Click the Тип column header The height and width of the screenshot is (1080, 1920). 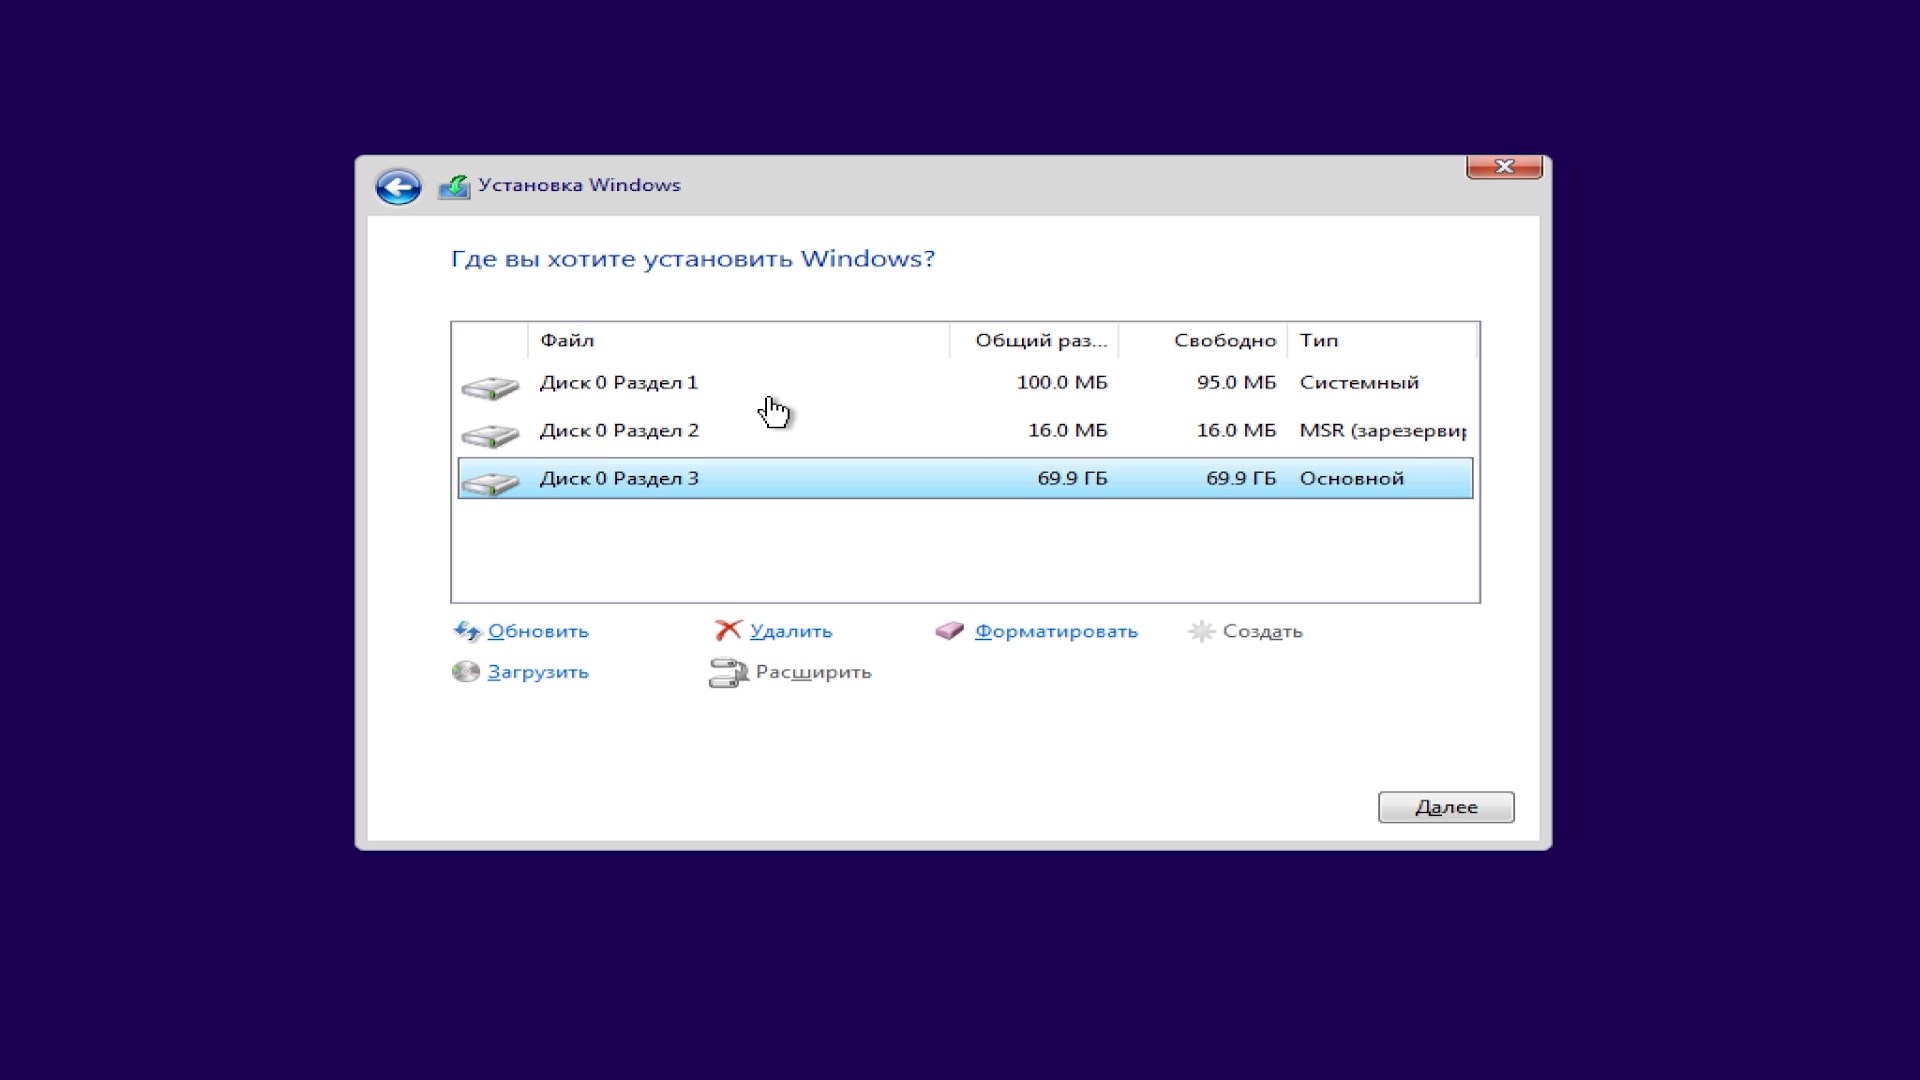tap(1382, 340)
